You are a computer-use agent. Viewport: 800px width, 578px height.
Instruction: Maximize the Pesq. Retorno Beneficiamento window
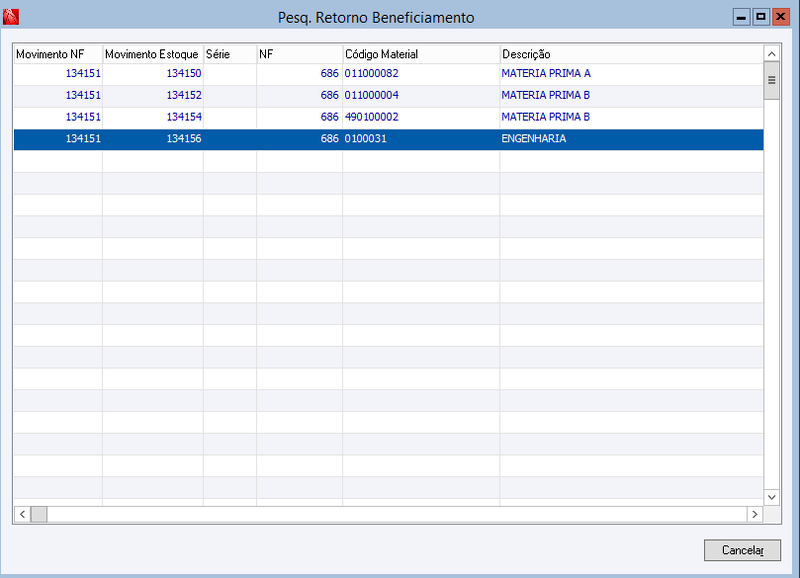[x=761, y=17]
